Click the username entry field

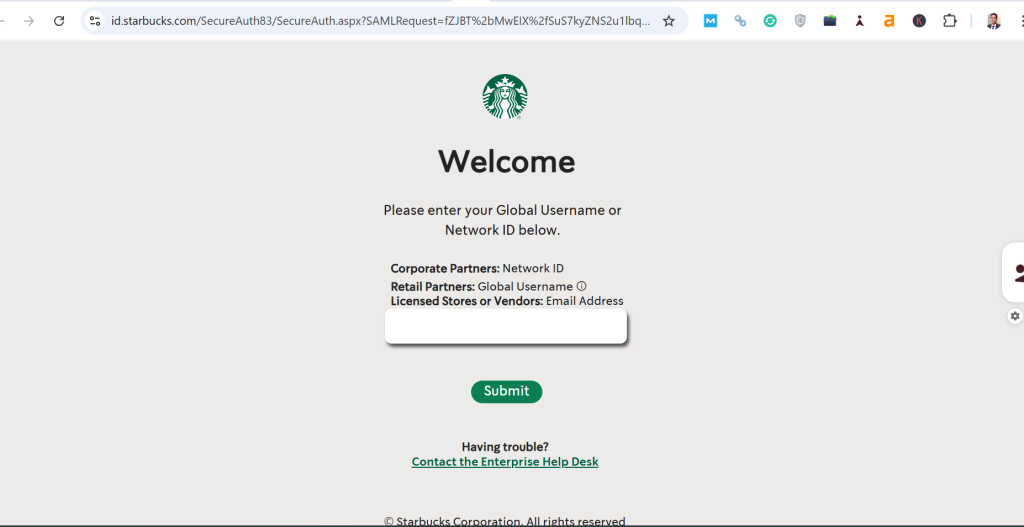[505, 327]
